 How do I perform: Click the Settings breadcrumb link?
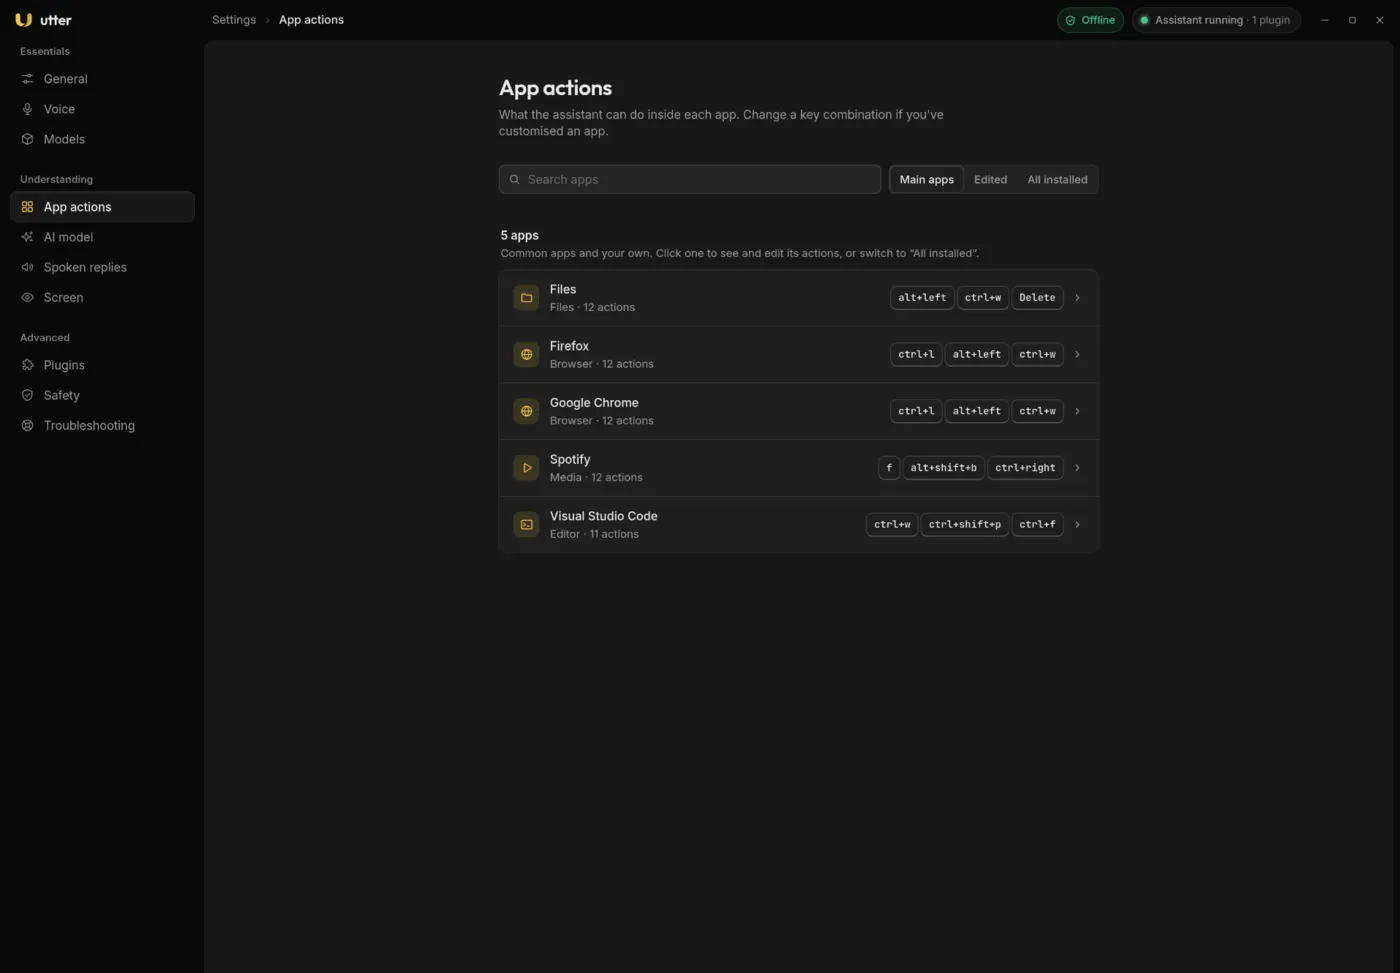pyautogui.click(x=234, y=20)
